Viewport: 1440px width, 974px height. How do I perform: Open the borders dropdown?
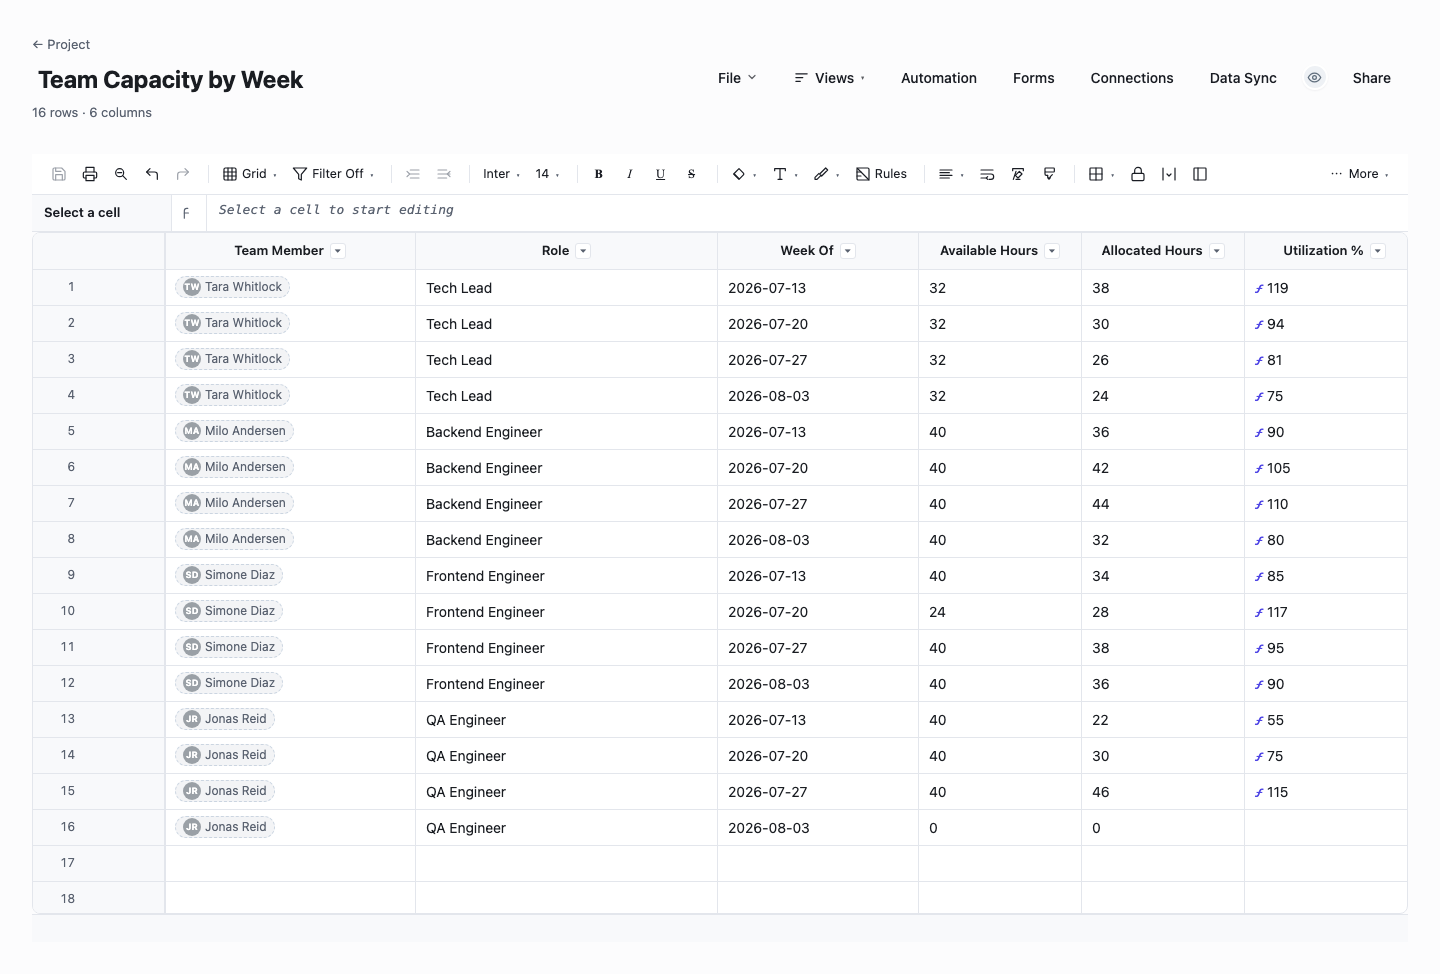click(1101, 174)
